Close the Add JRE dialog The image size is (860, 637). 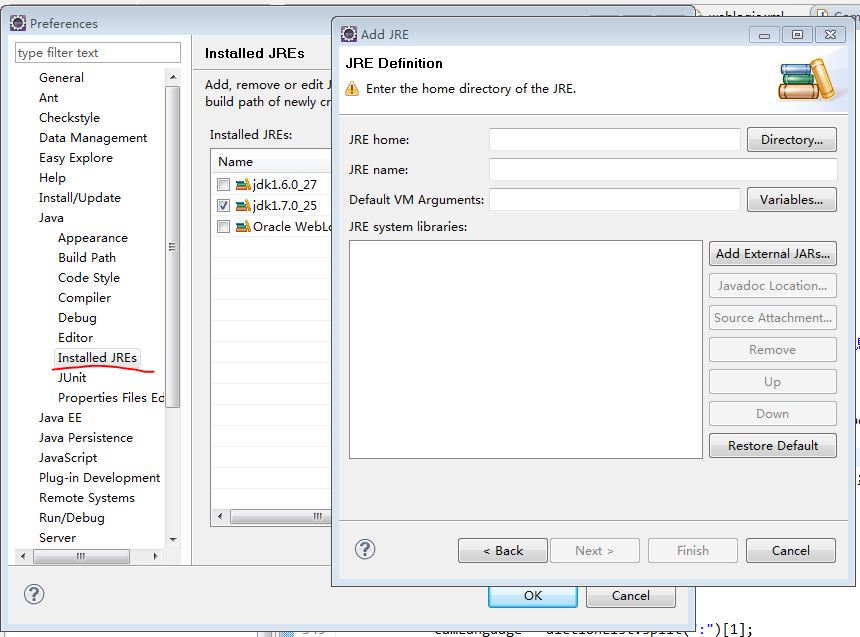[x=830, y=35]
